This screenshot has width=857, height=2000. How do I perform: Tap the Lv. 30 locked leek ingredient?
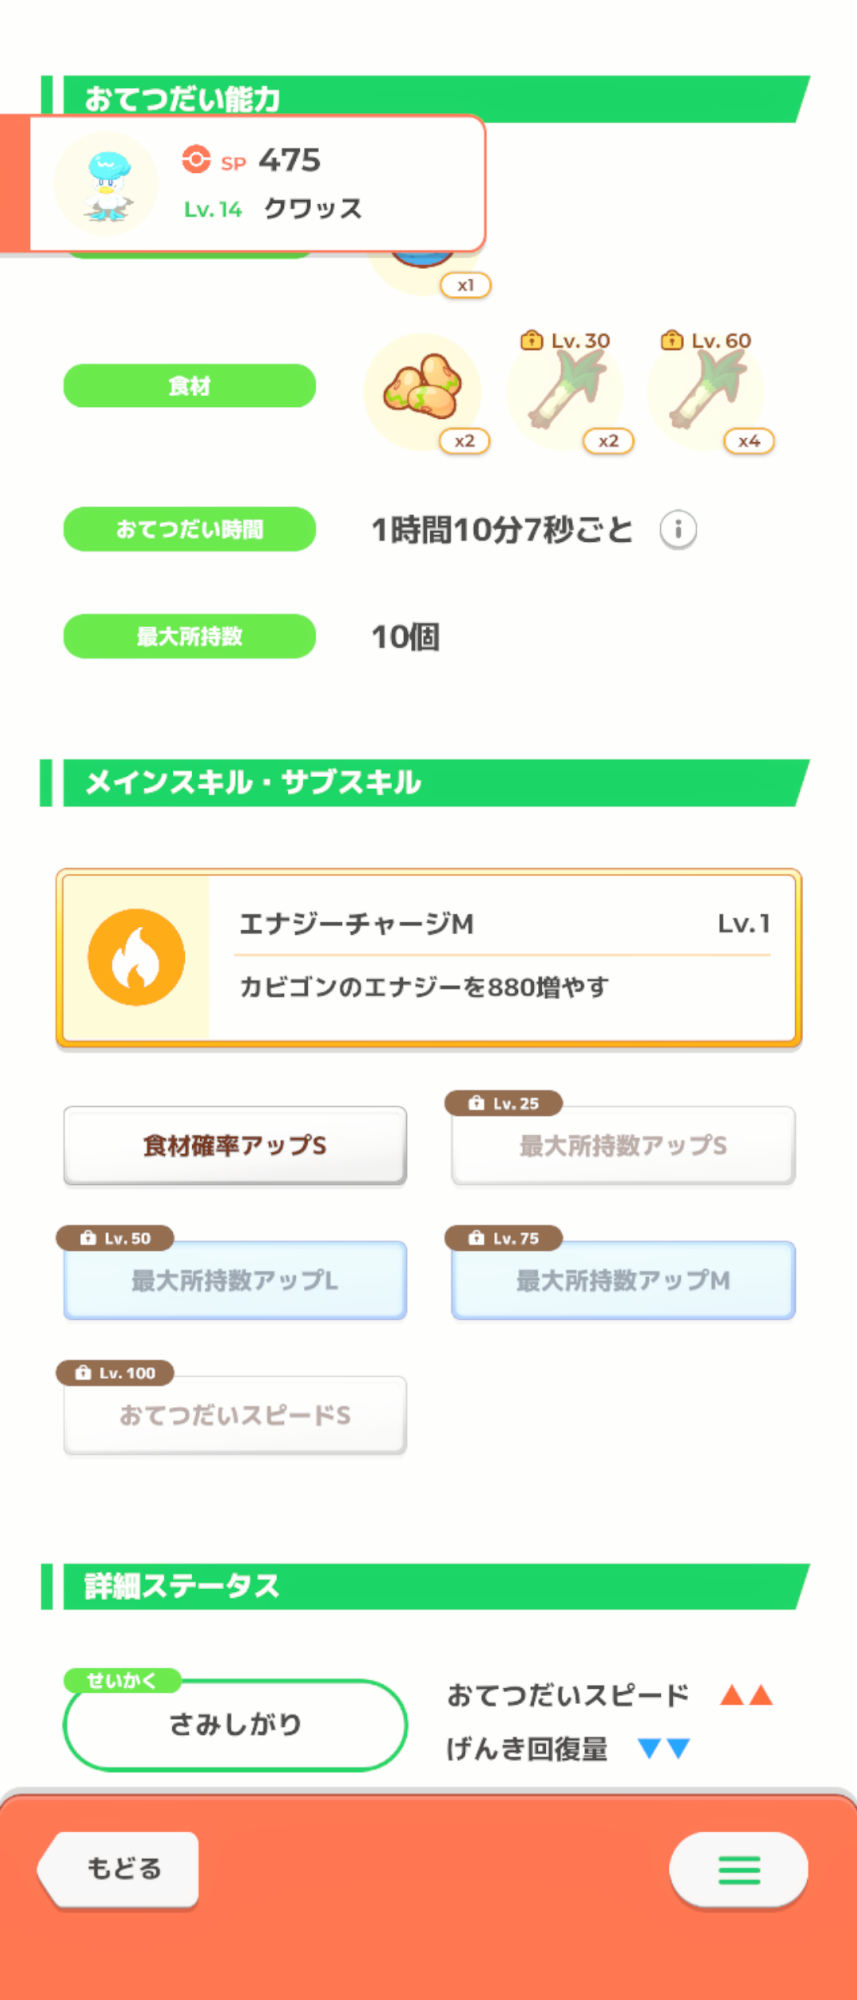565,391
